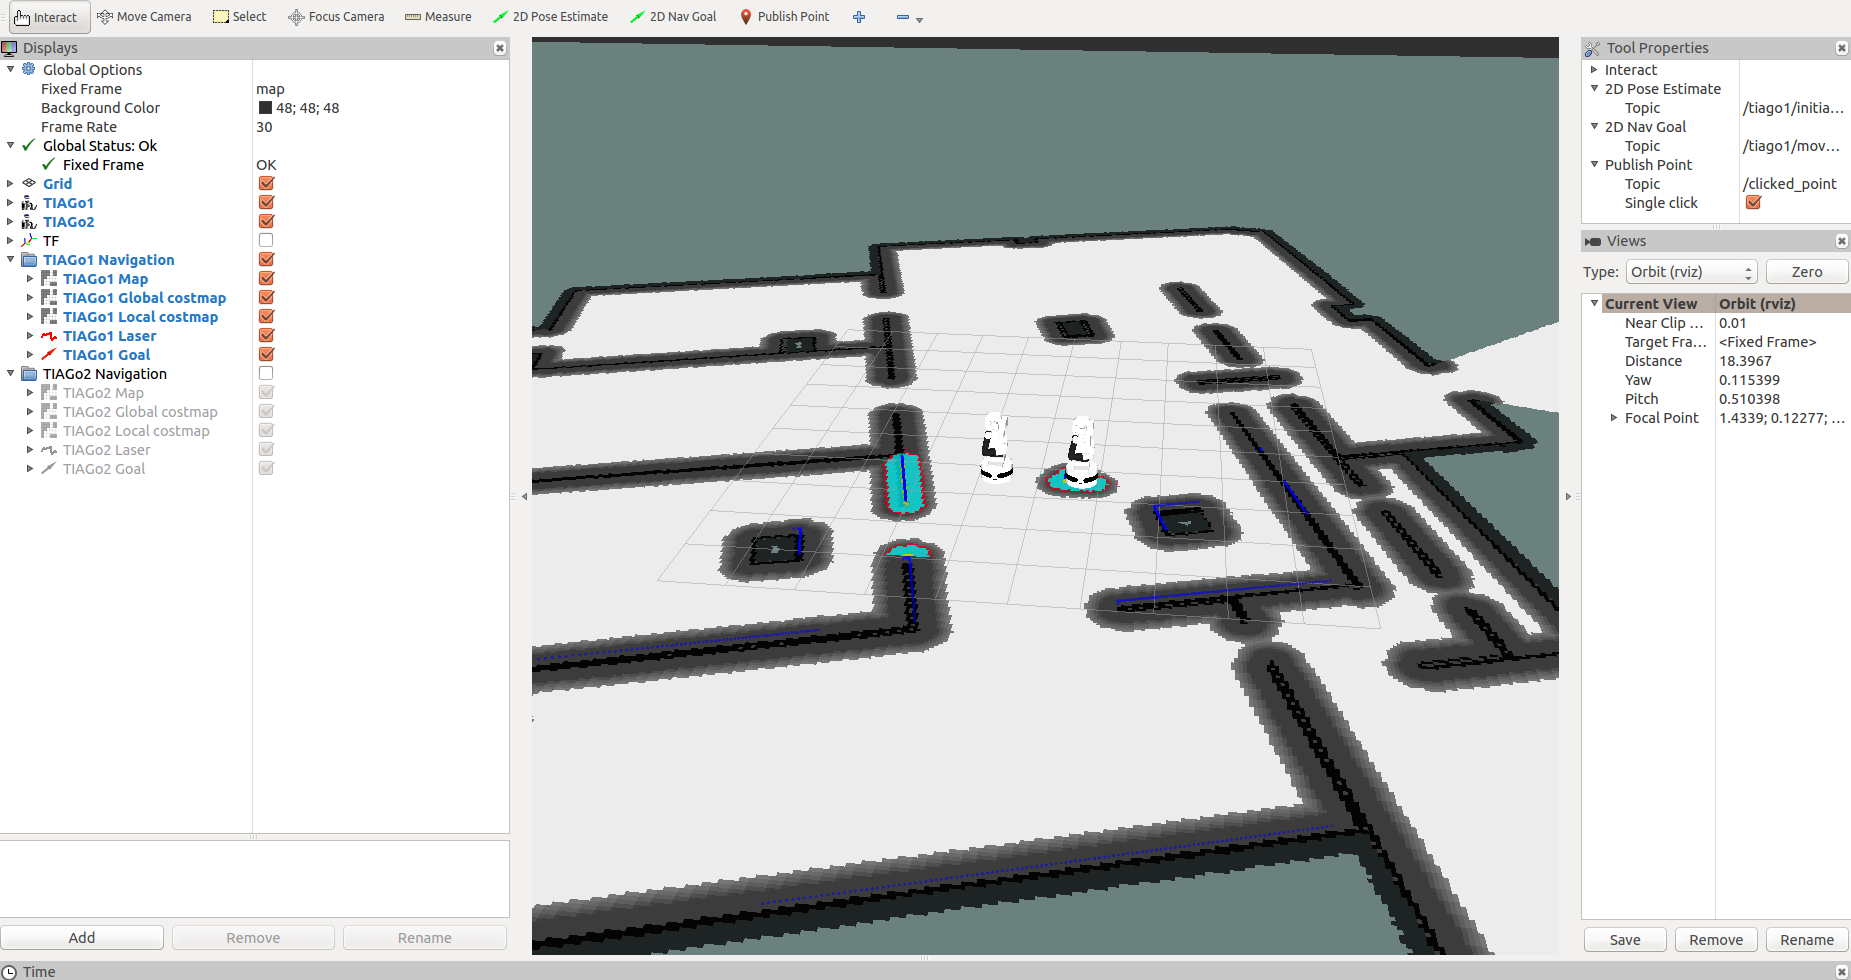
Task: Collapse the TIAGo1 Navigation group
Action: (x=11, y=260)
